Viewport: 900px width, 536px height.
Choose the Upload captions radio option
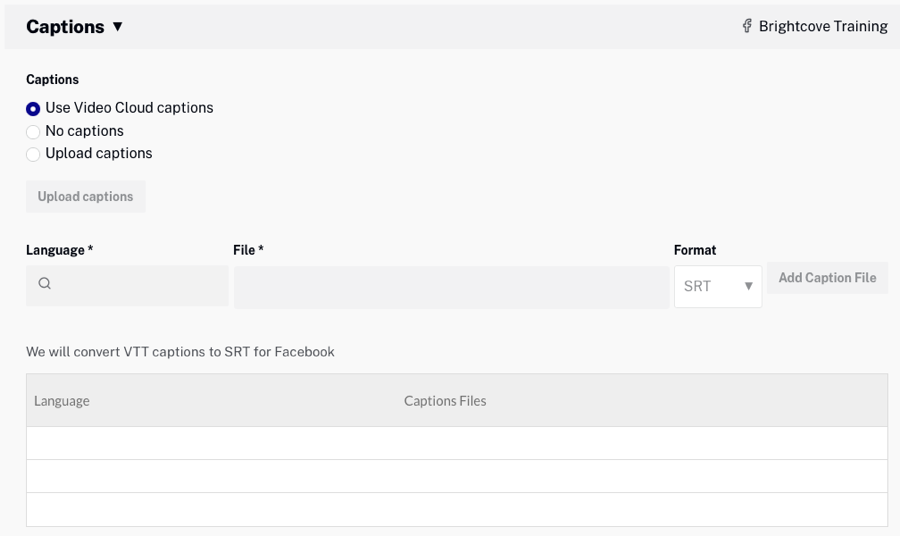tap(33, 154)
